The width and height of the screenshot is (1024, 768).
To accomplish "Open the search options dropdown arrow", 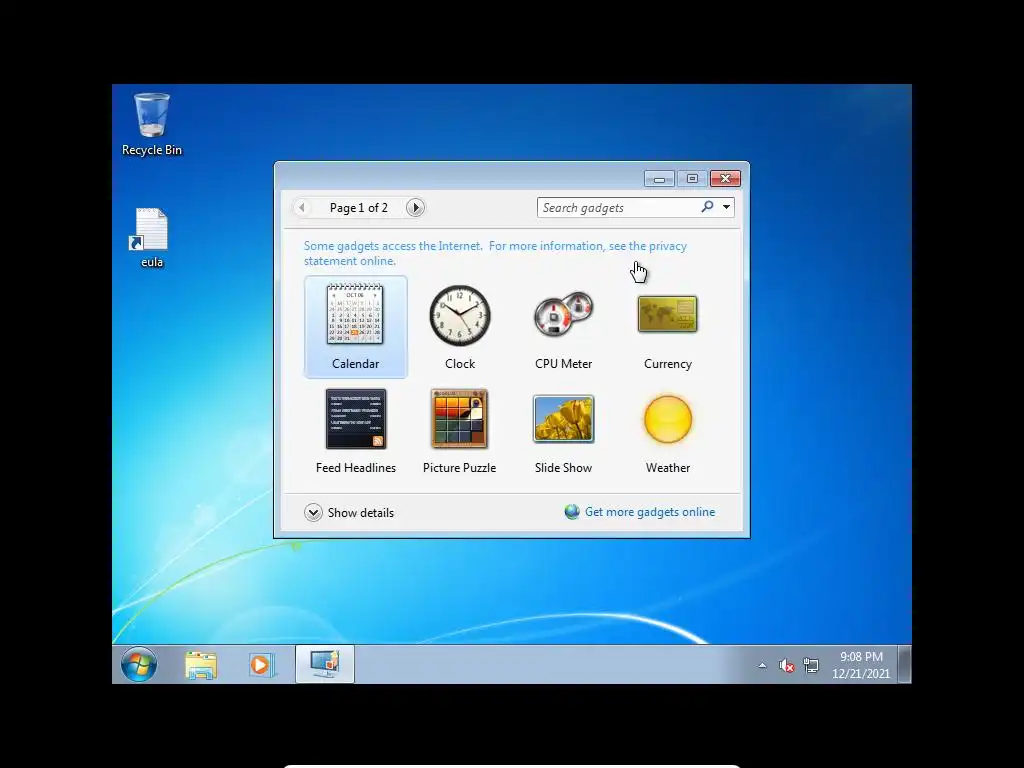I will pos(726,207).
